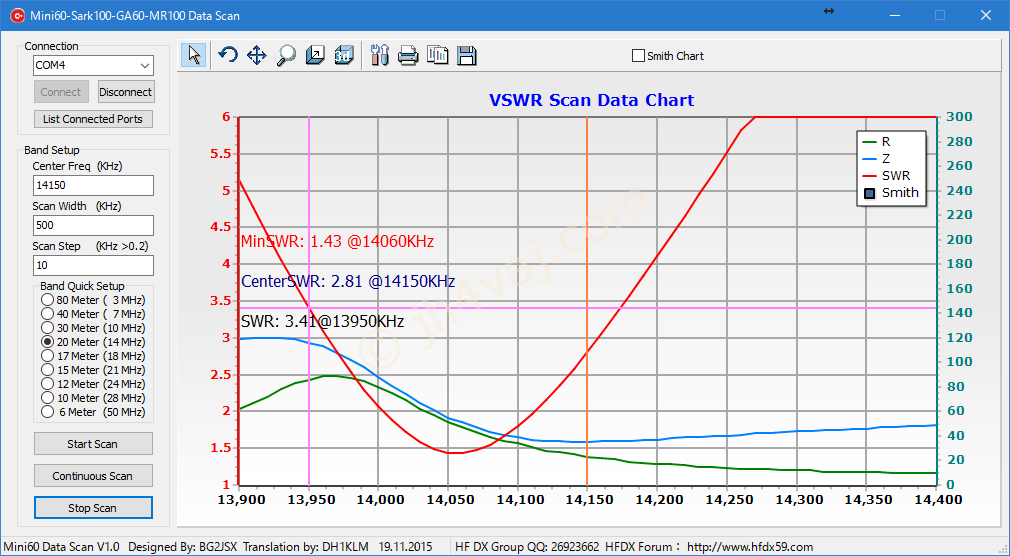
Task: Choose the 10 Meter (28 MHz) band
Action: [48, 398]
